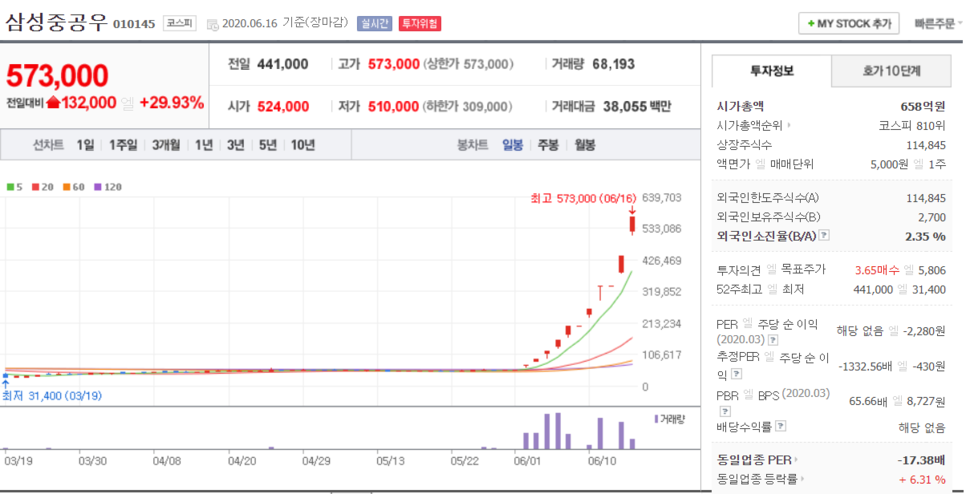Screen dimensions: 966x494
Task: Click help icon next to PER (2020.03)
Action: (x=773, y=339)
